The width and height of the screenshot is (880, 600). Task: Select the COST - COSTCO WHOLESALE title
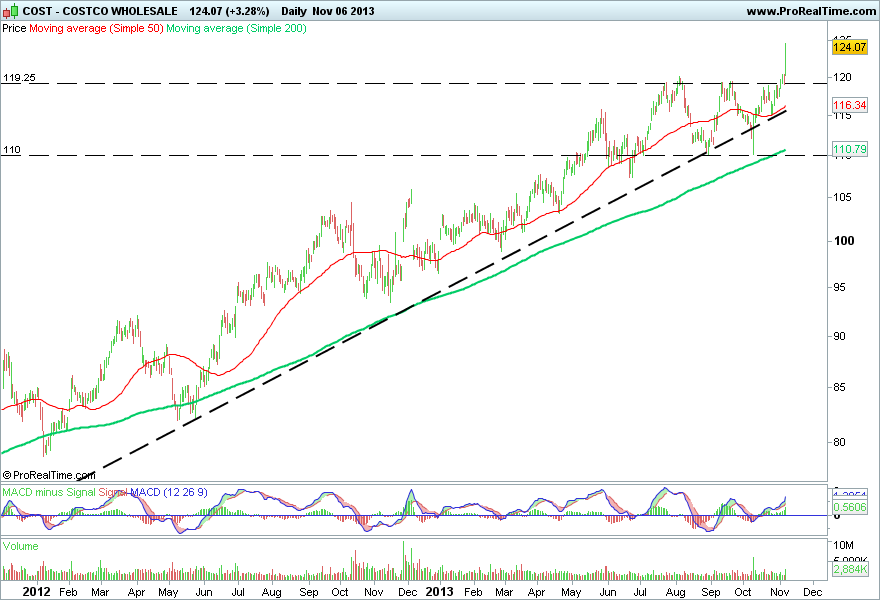click(100, 11)
